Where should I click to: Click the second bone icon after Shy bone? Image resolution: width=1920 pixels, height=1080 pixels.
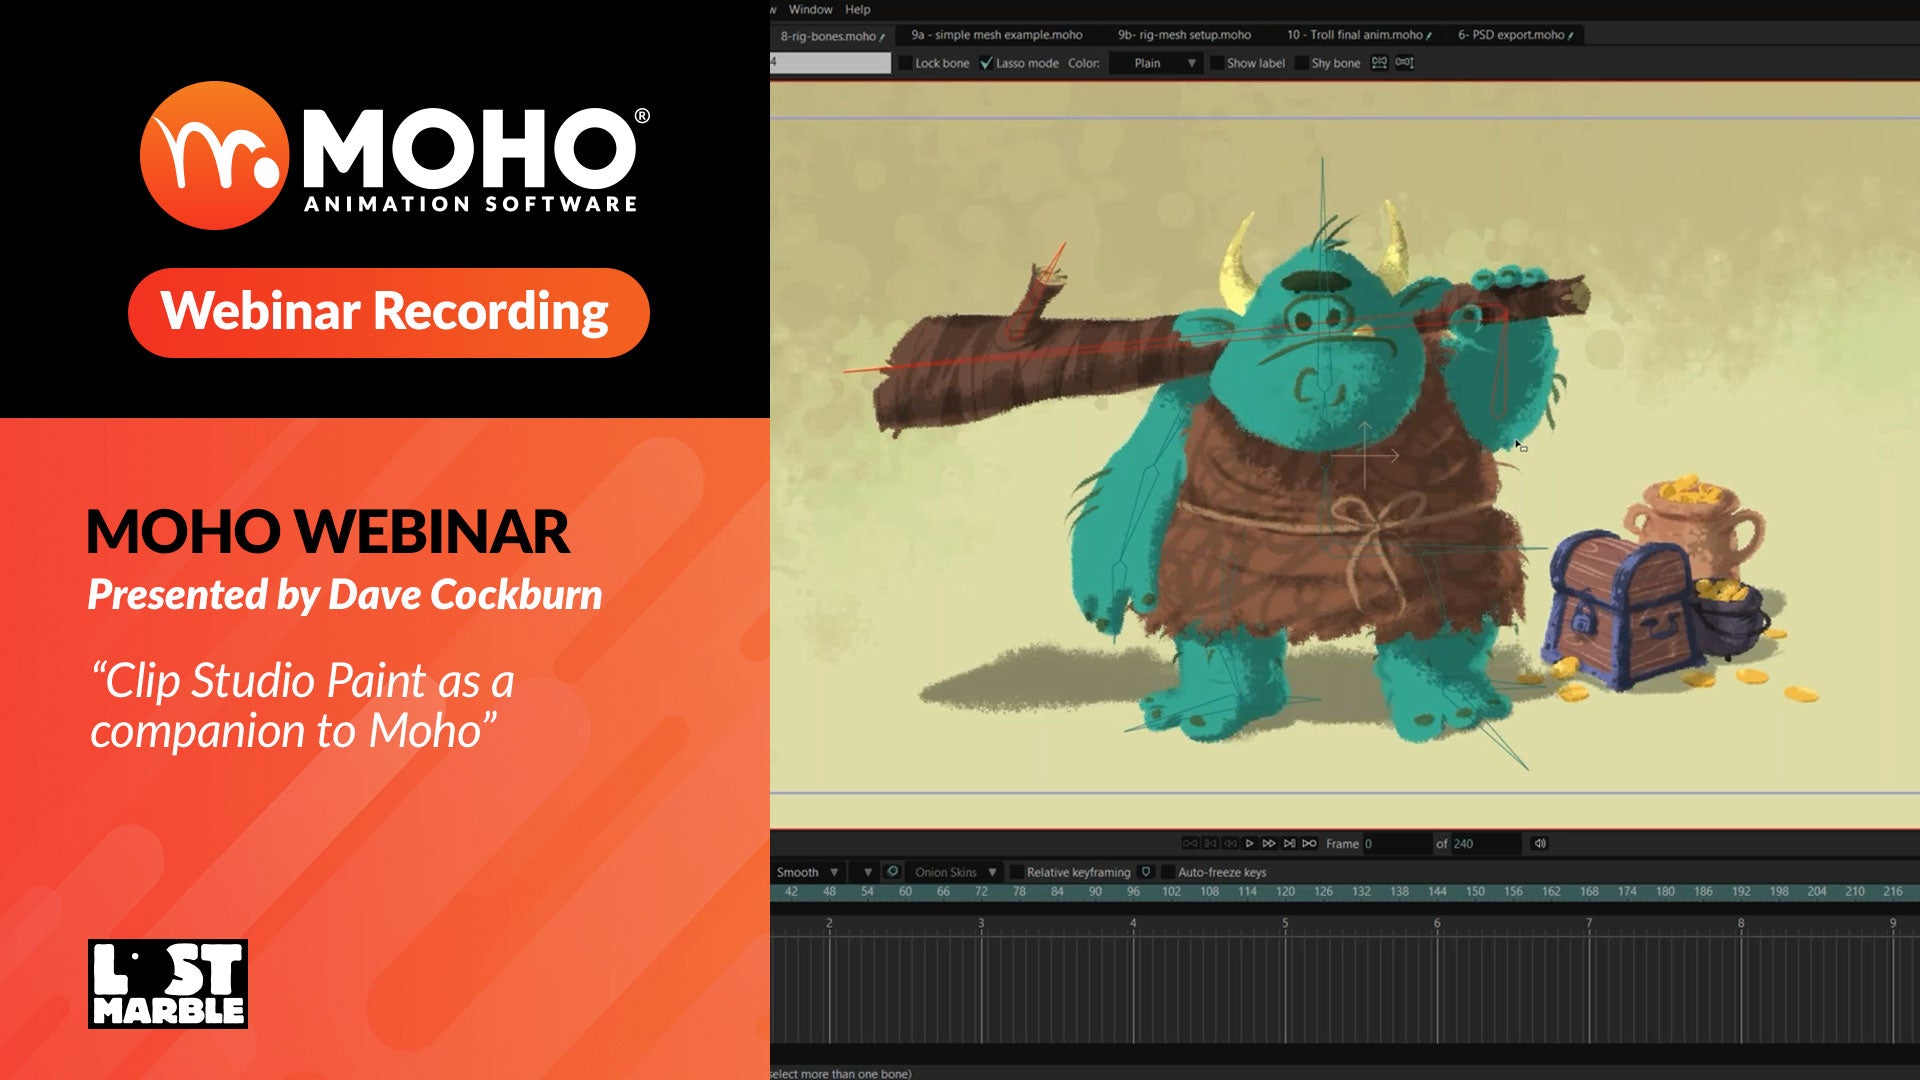click(1404, 62)
